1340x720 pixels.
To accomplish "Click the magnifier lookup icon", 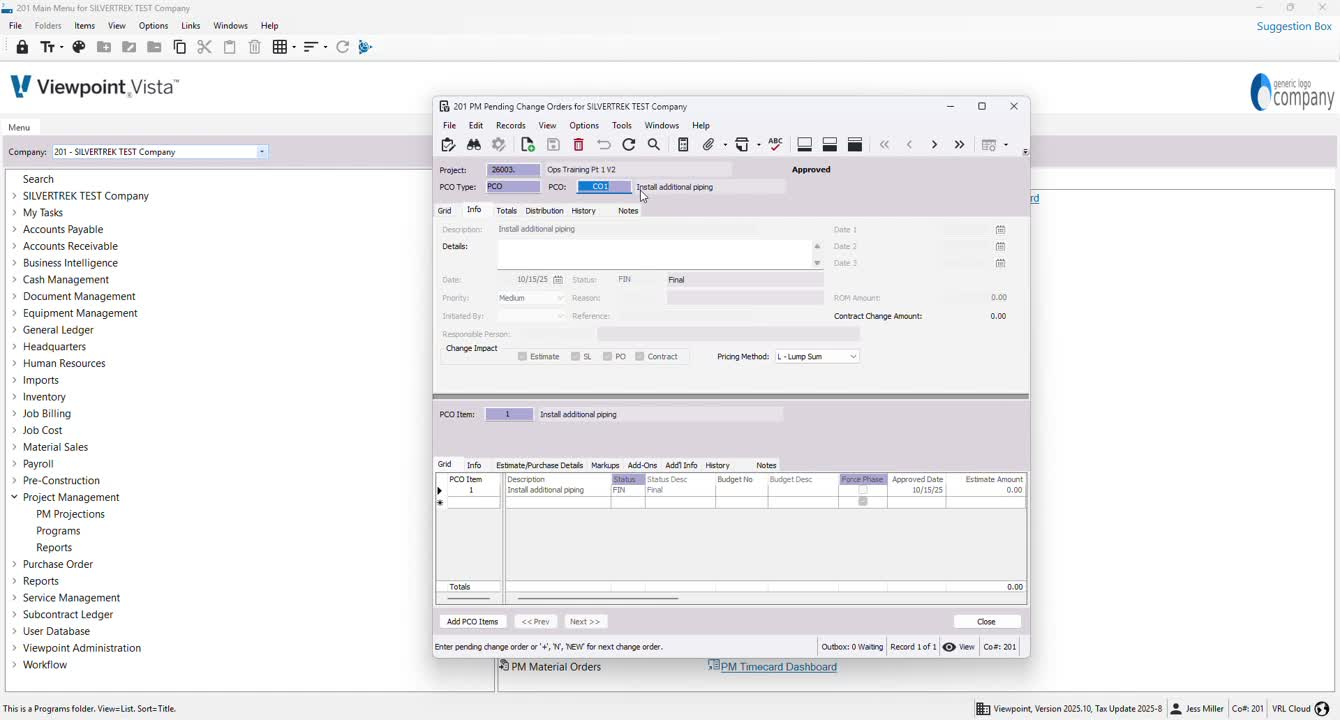I will [654, 145].
